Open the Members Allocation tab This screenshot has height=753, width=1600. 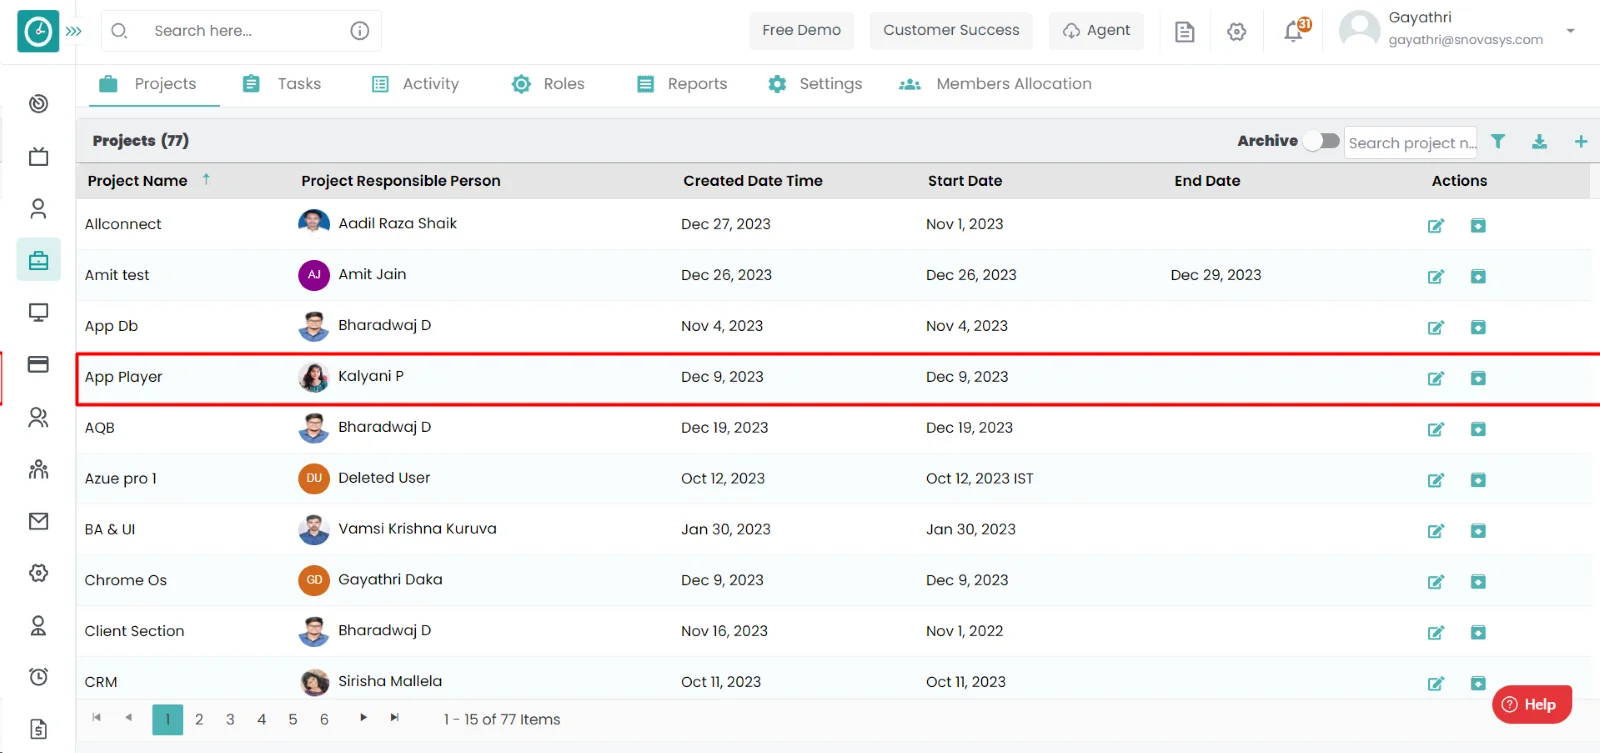[x=995, y=84]
